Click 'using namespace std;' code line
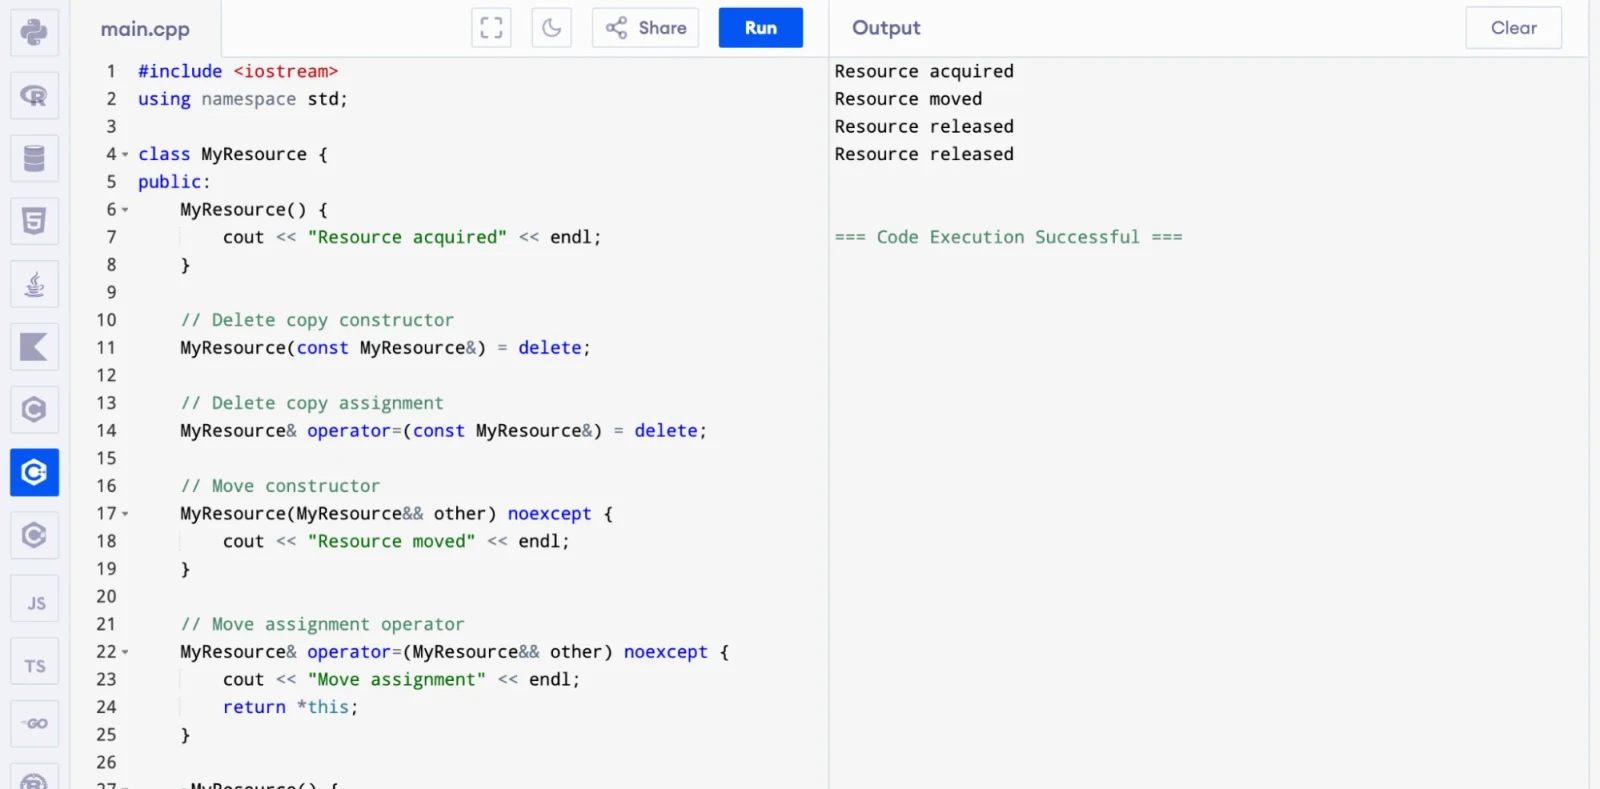 click(243, 99)
